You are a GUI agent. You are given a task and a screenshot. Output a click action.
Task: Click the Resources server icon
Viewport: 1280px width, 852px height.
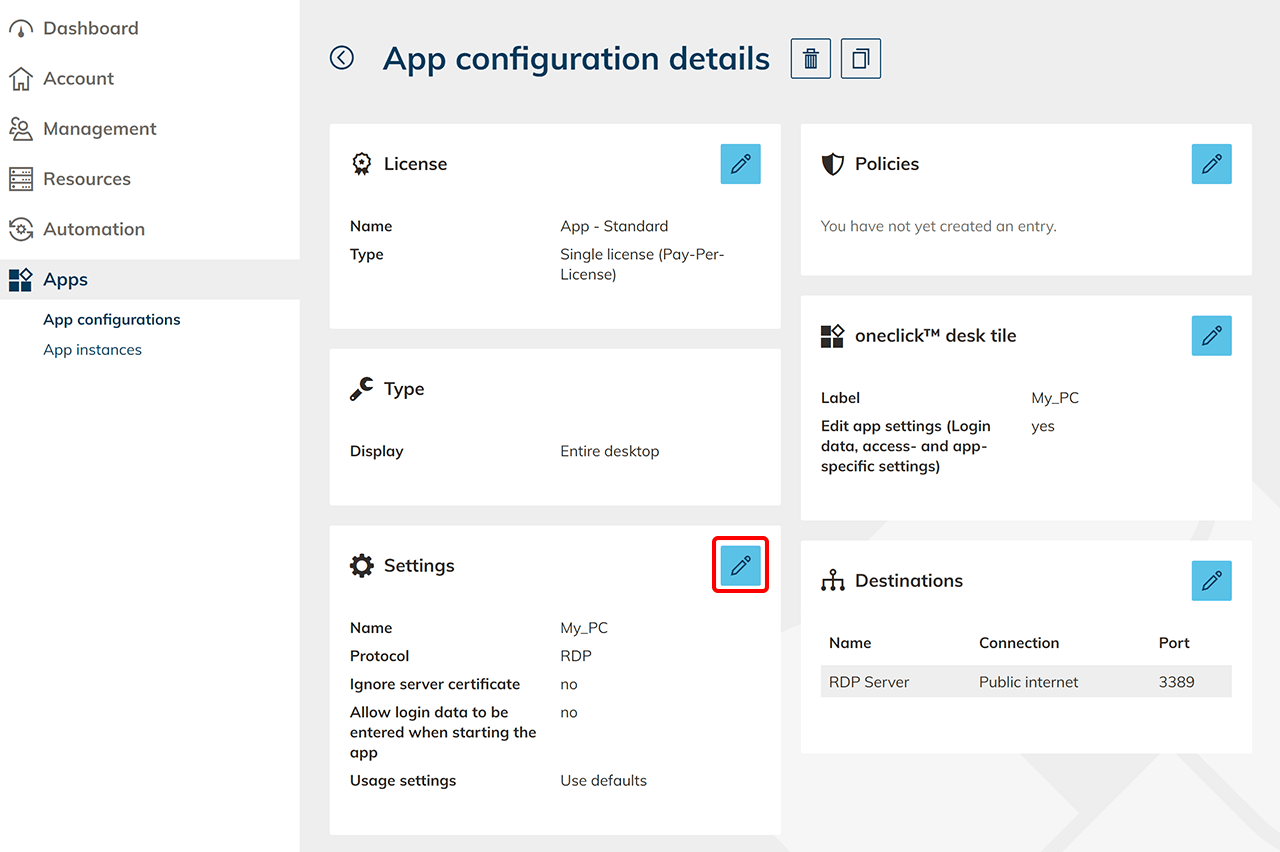click(x=21, y=179)
